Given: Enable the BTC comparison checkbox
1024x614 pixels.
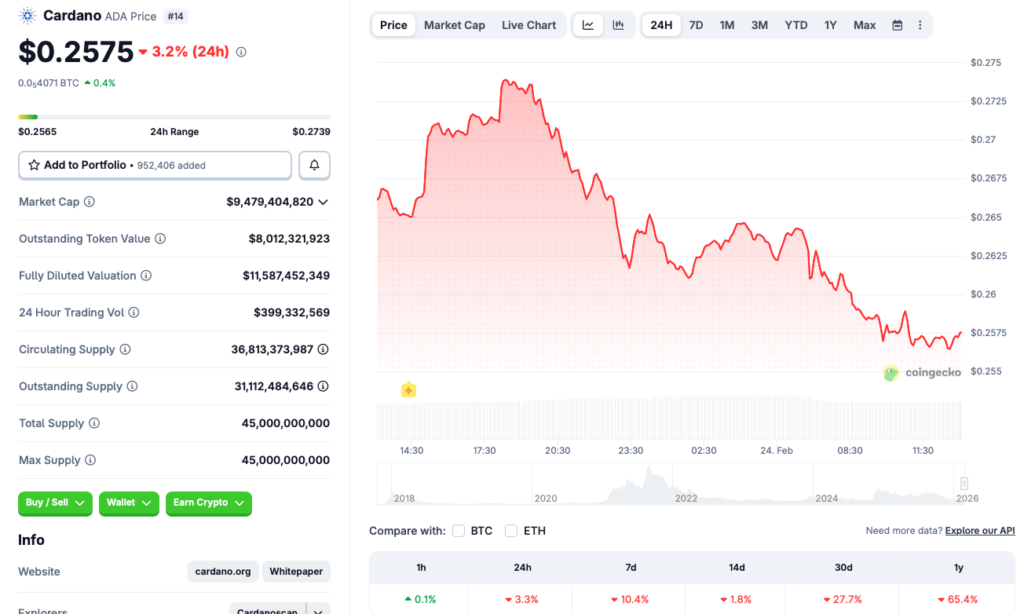Looking at the screenshot, I should point(458,531).
